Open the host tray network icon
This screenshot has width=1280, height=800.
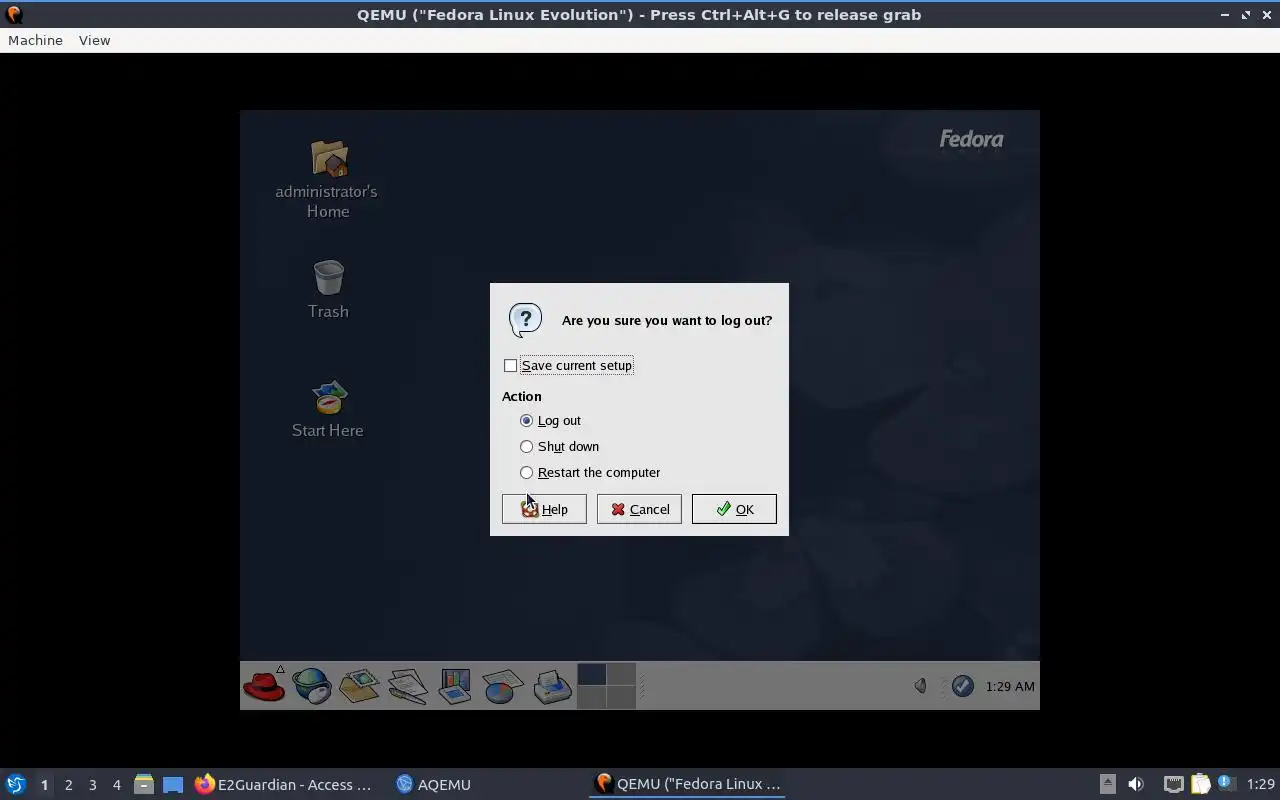1173,784
